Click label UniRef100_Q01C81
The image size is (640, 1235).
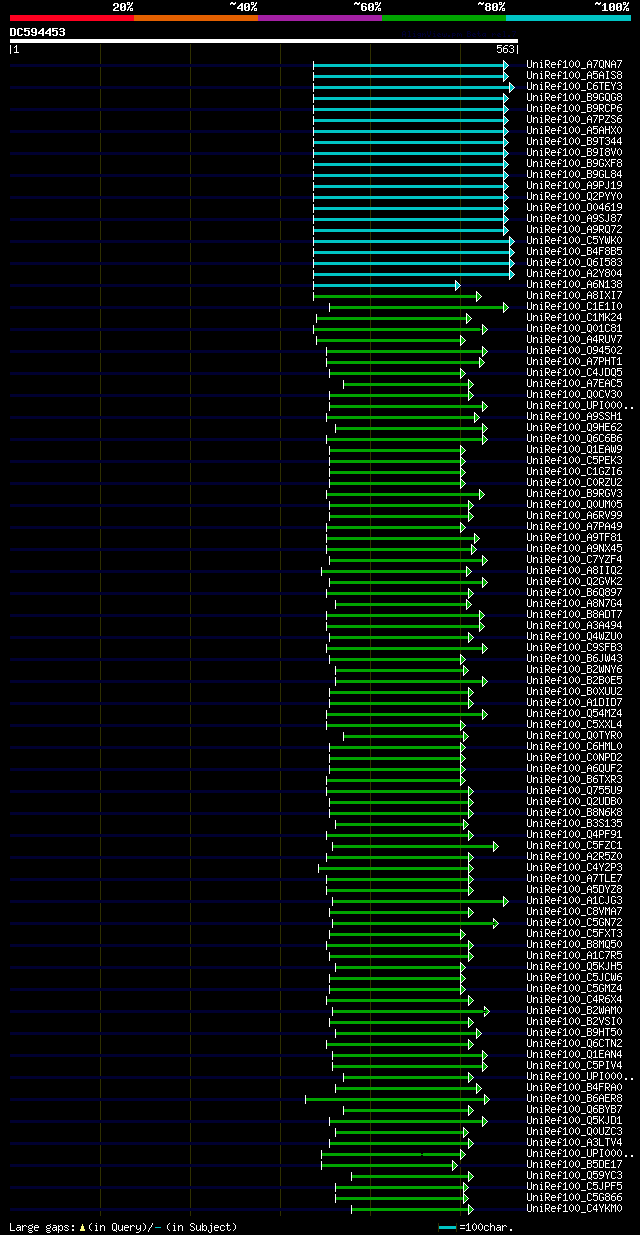pyautogui.click(x=574, y=328)
